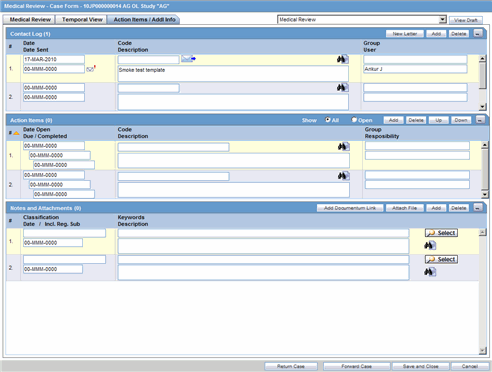This screenshot has width=492, height=372.
Task: Click the Action Items scrollbar up arrow
Action: [485, 145]
